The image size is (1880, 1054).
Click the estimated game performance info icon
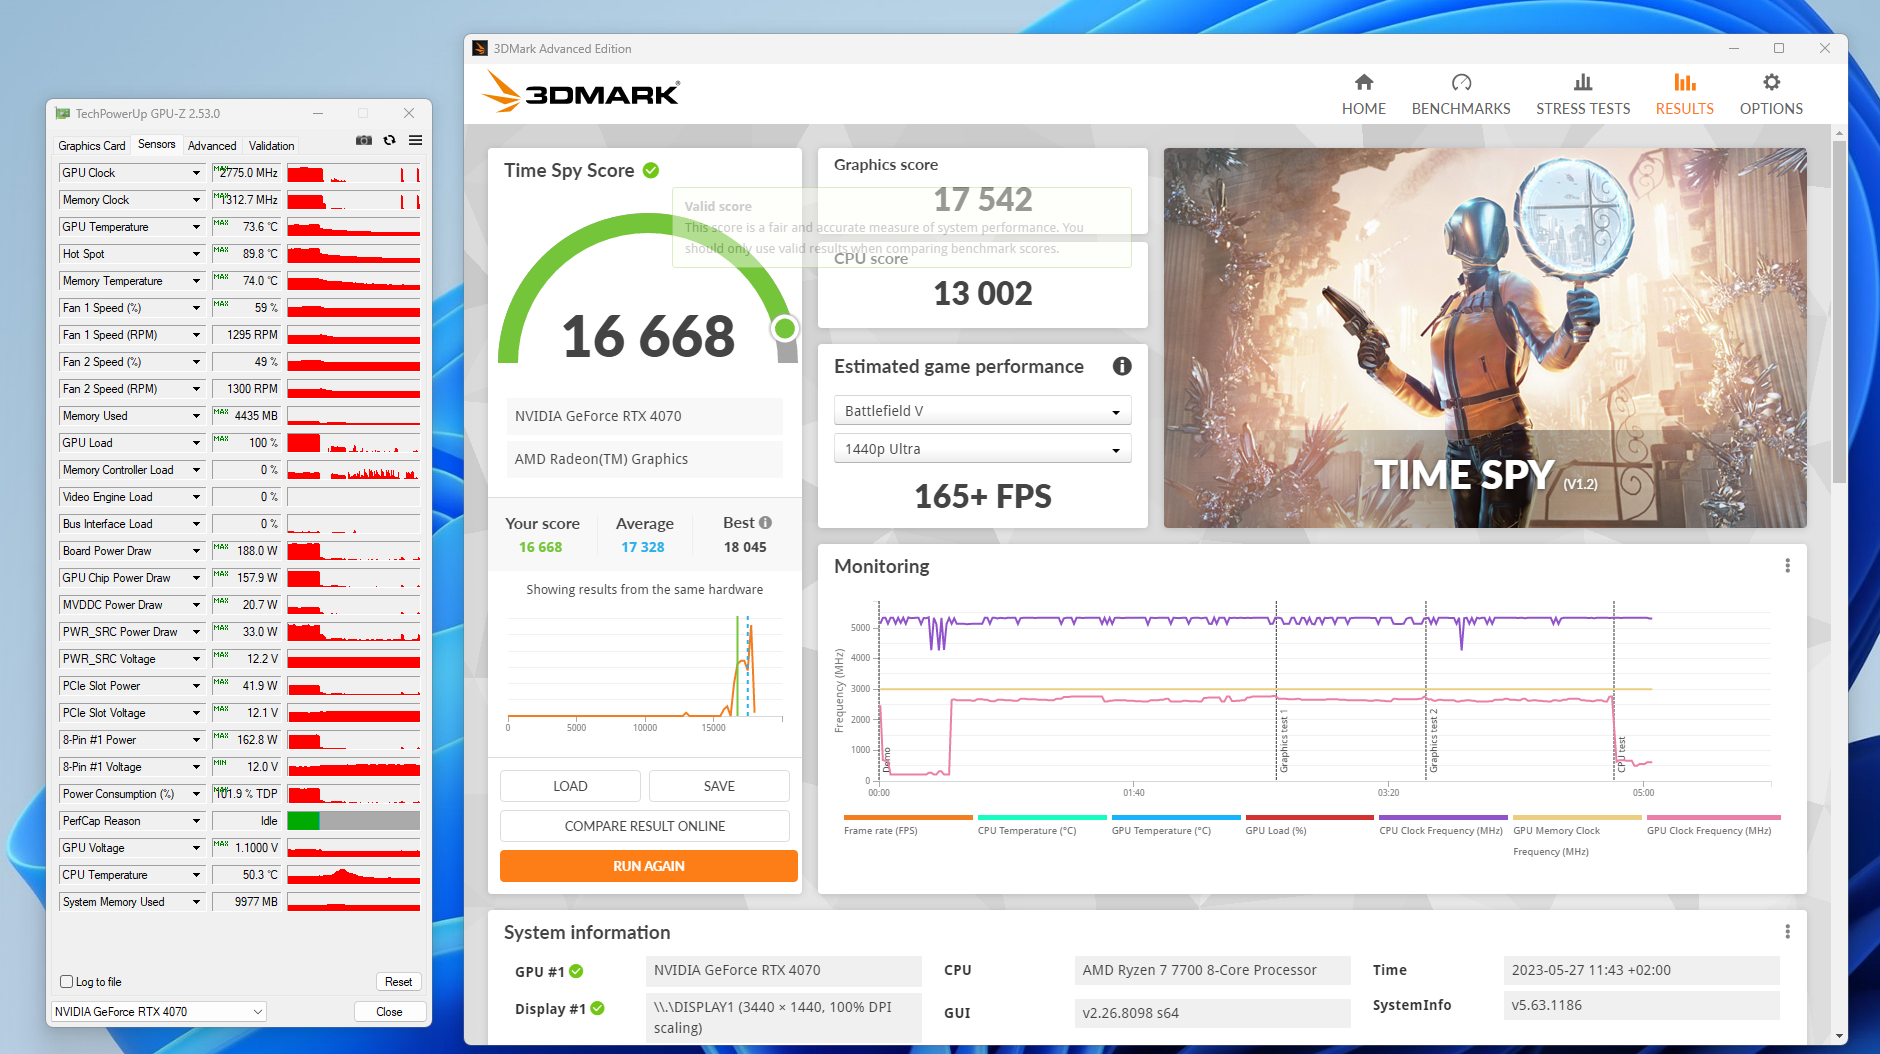tap(1122, 366)
